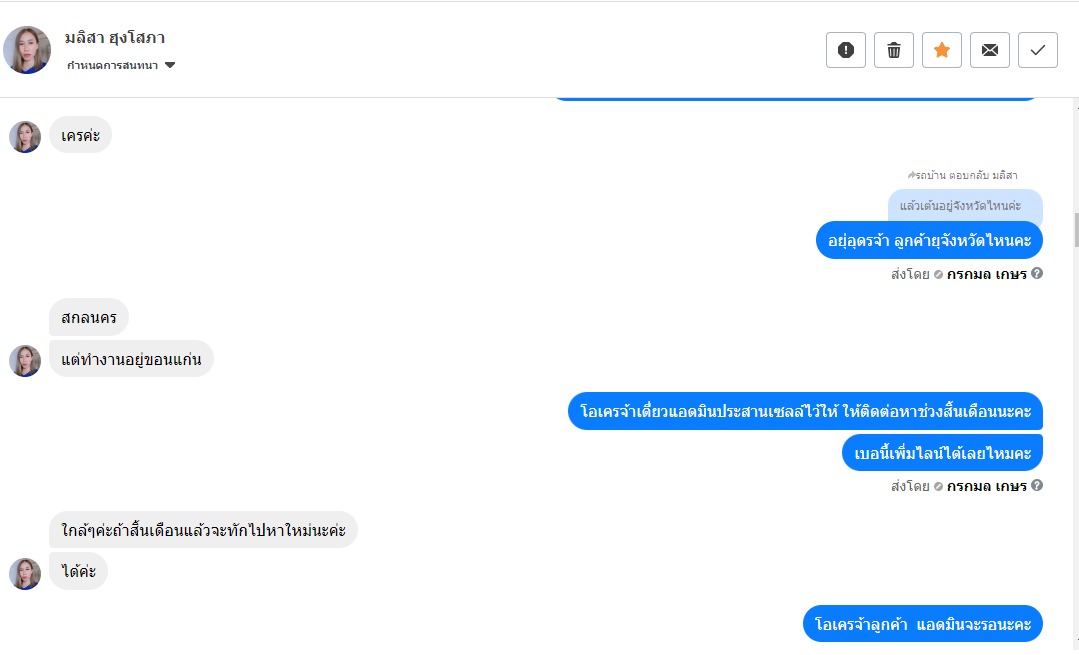Select the quoted reply bubble แล้วเต้นอยู่จังหวัดไหนคะ

pos(965,206)
